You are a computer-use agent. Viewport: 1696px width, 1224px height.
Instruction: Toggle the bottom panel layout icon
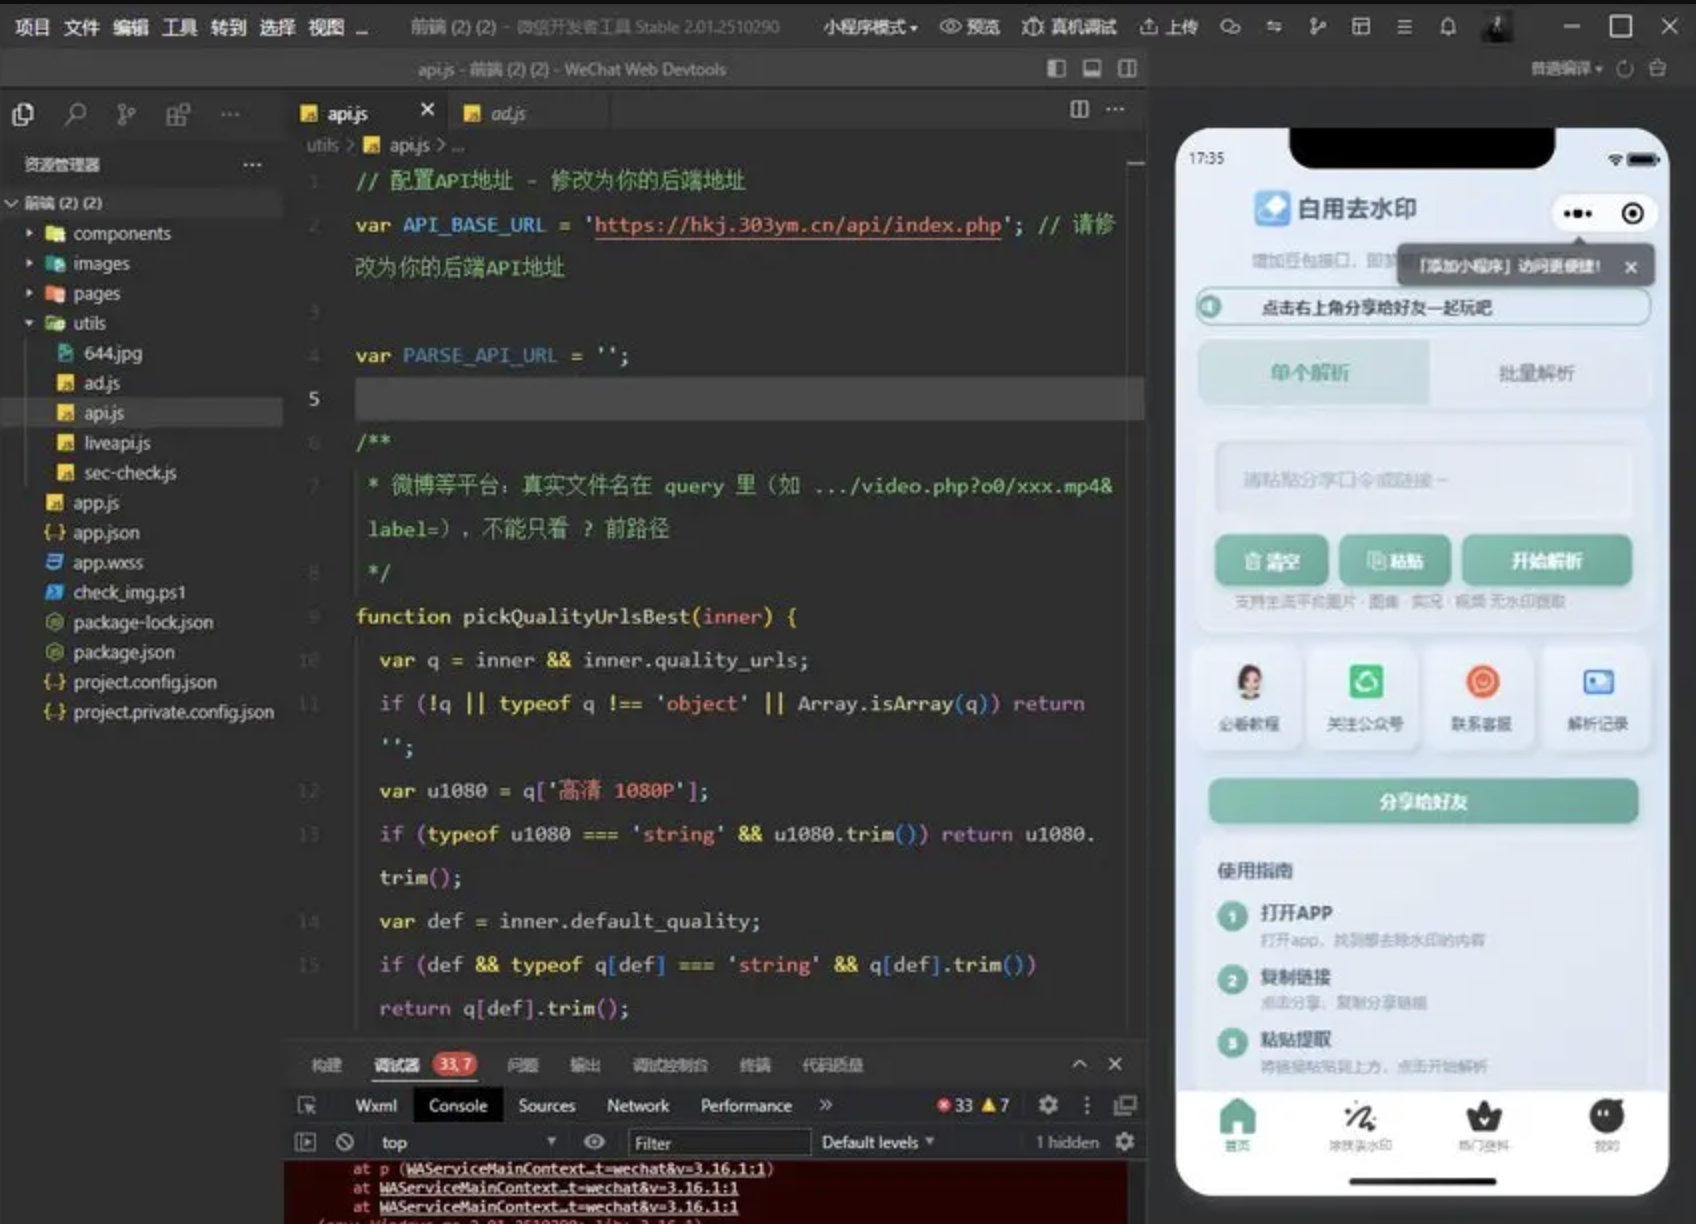coord(1092,68)
